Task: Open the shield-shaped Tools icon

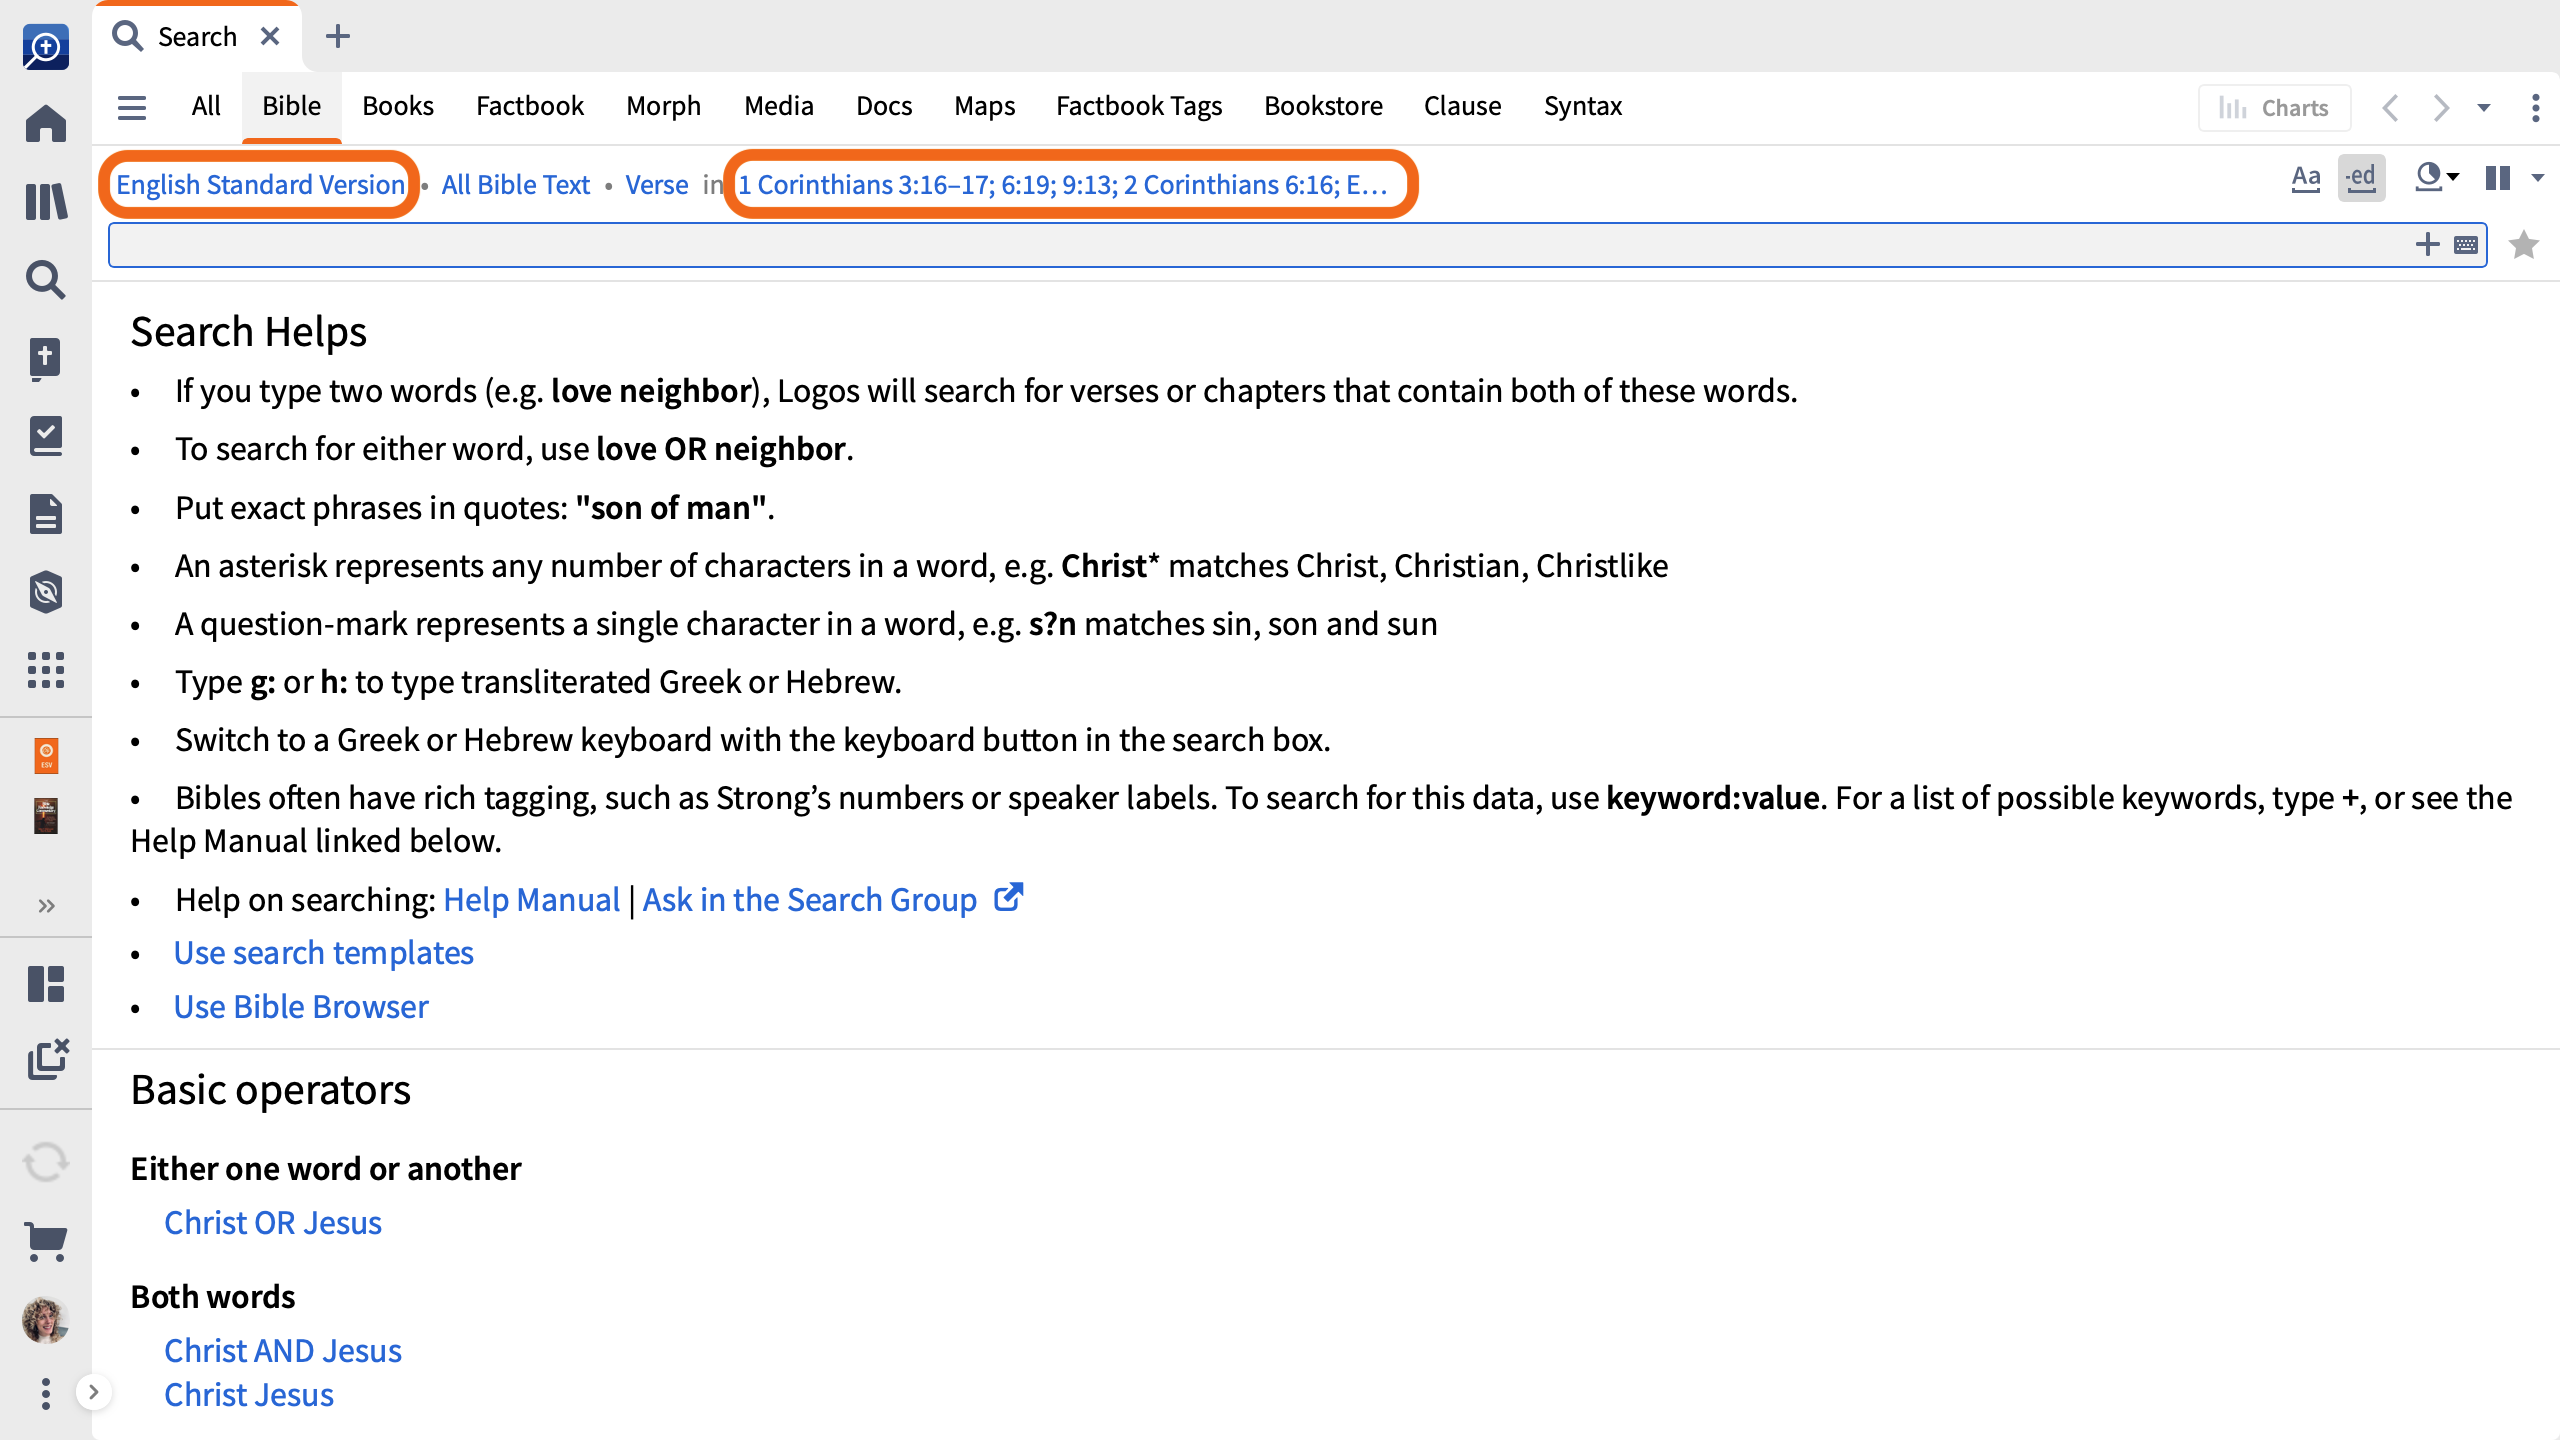Action: pos(46,592)
